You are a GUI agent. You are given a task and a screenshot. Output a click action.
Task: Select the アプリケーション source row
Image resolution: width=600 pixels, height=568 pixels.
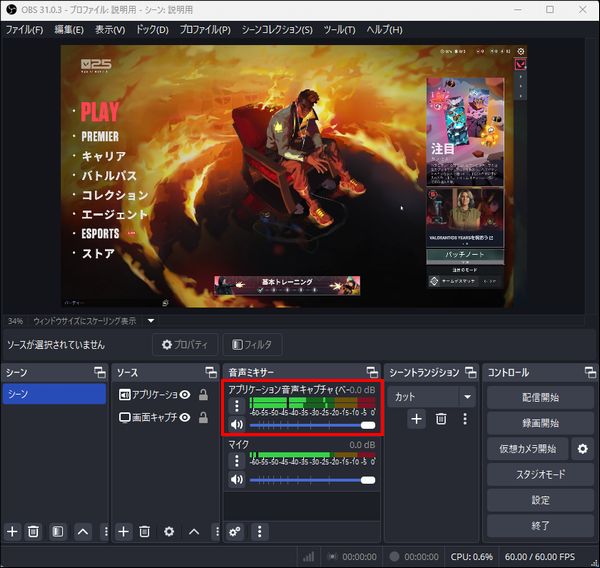tap(148, 395)
